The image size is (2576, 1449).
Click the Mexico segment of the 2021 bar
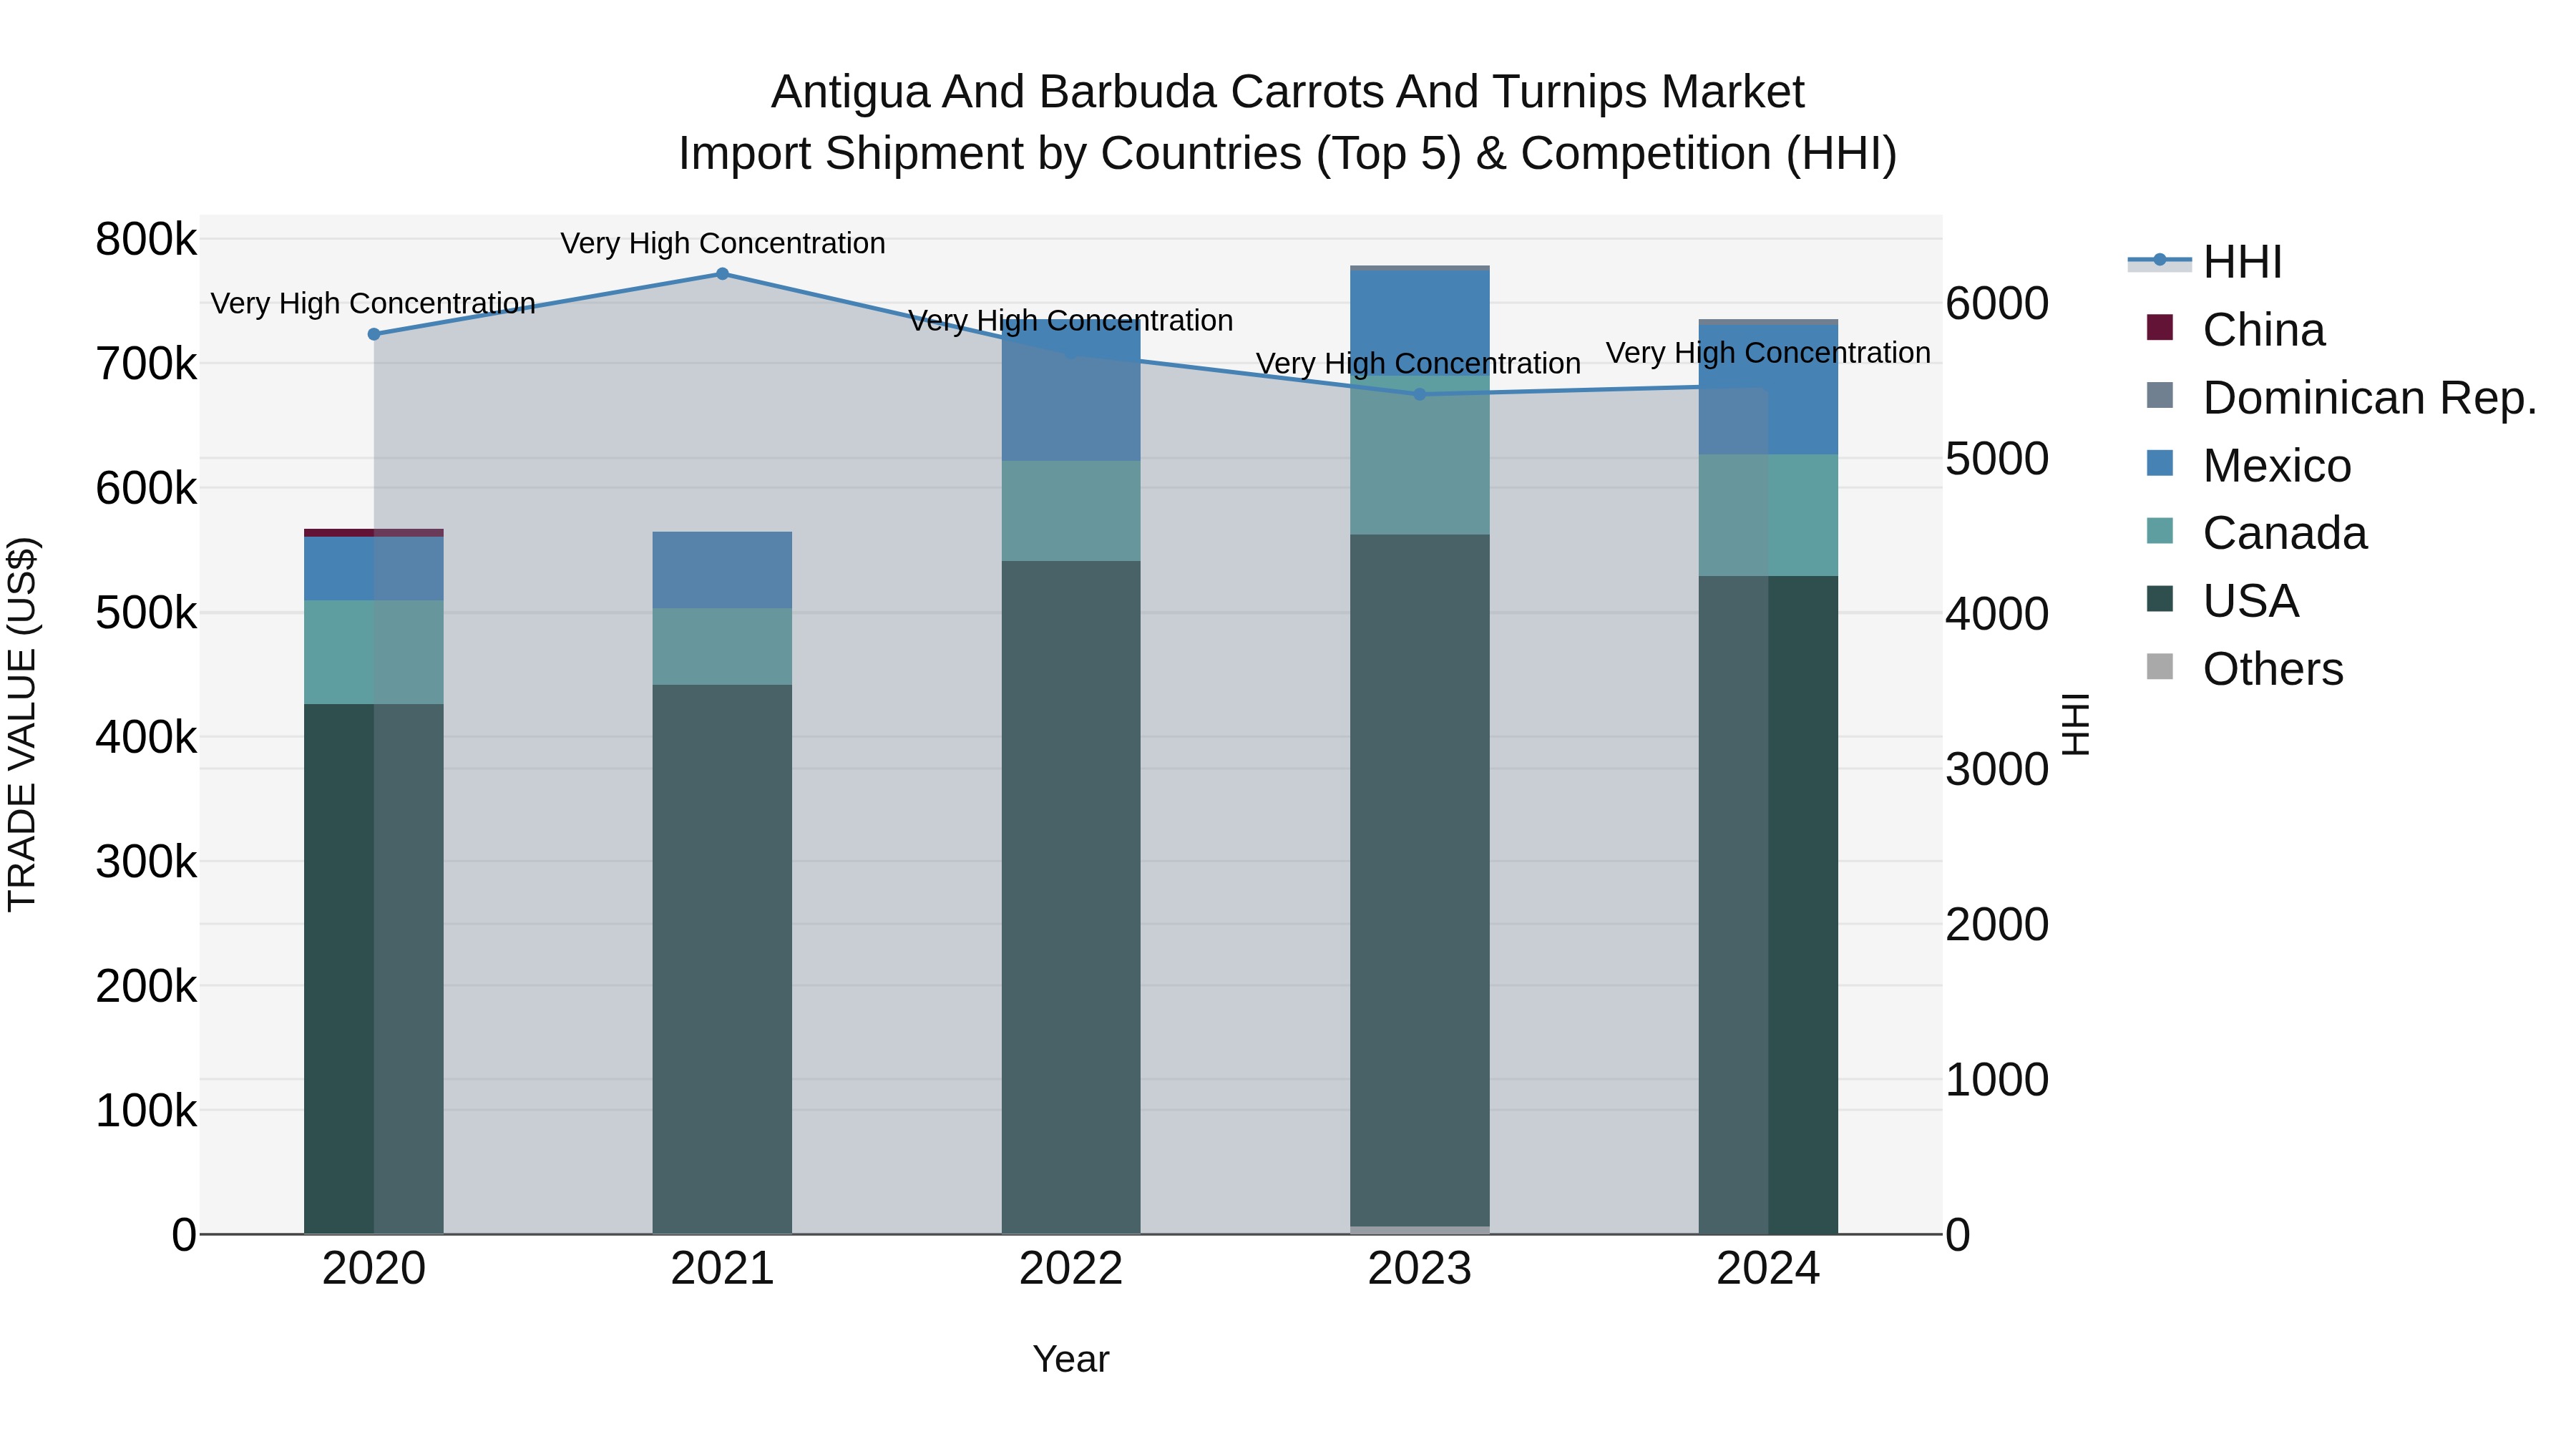(x=722, y=570)
